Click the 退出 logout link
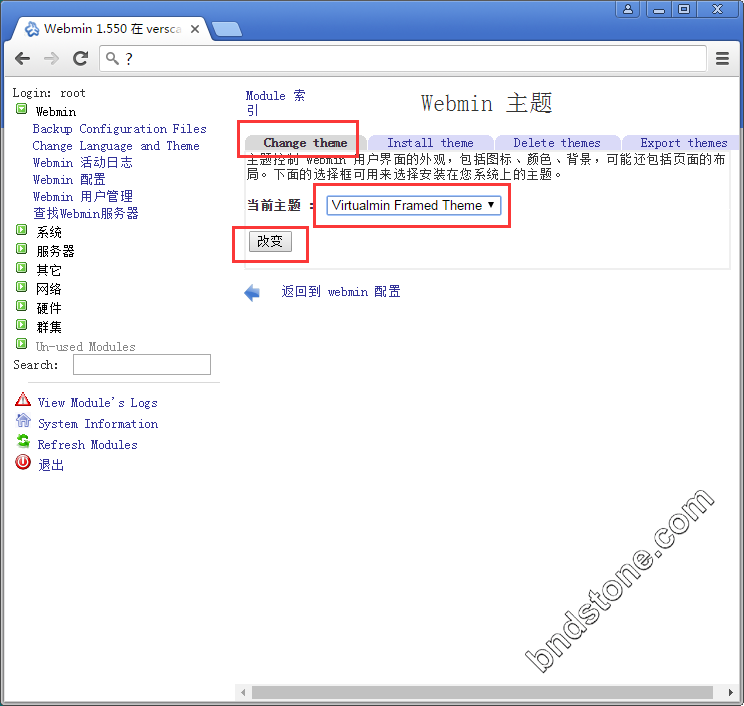The width and height of the screenshot is (744, 706). (x=51, y=465)
